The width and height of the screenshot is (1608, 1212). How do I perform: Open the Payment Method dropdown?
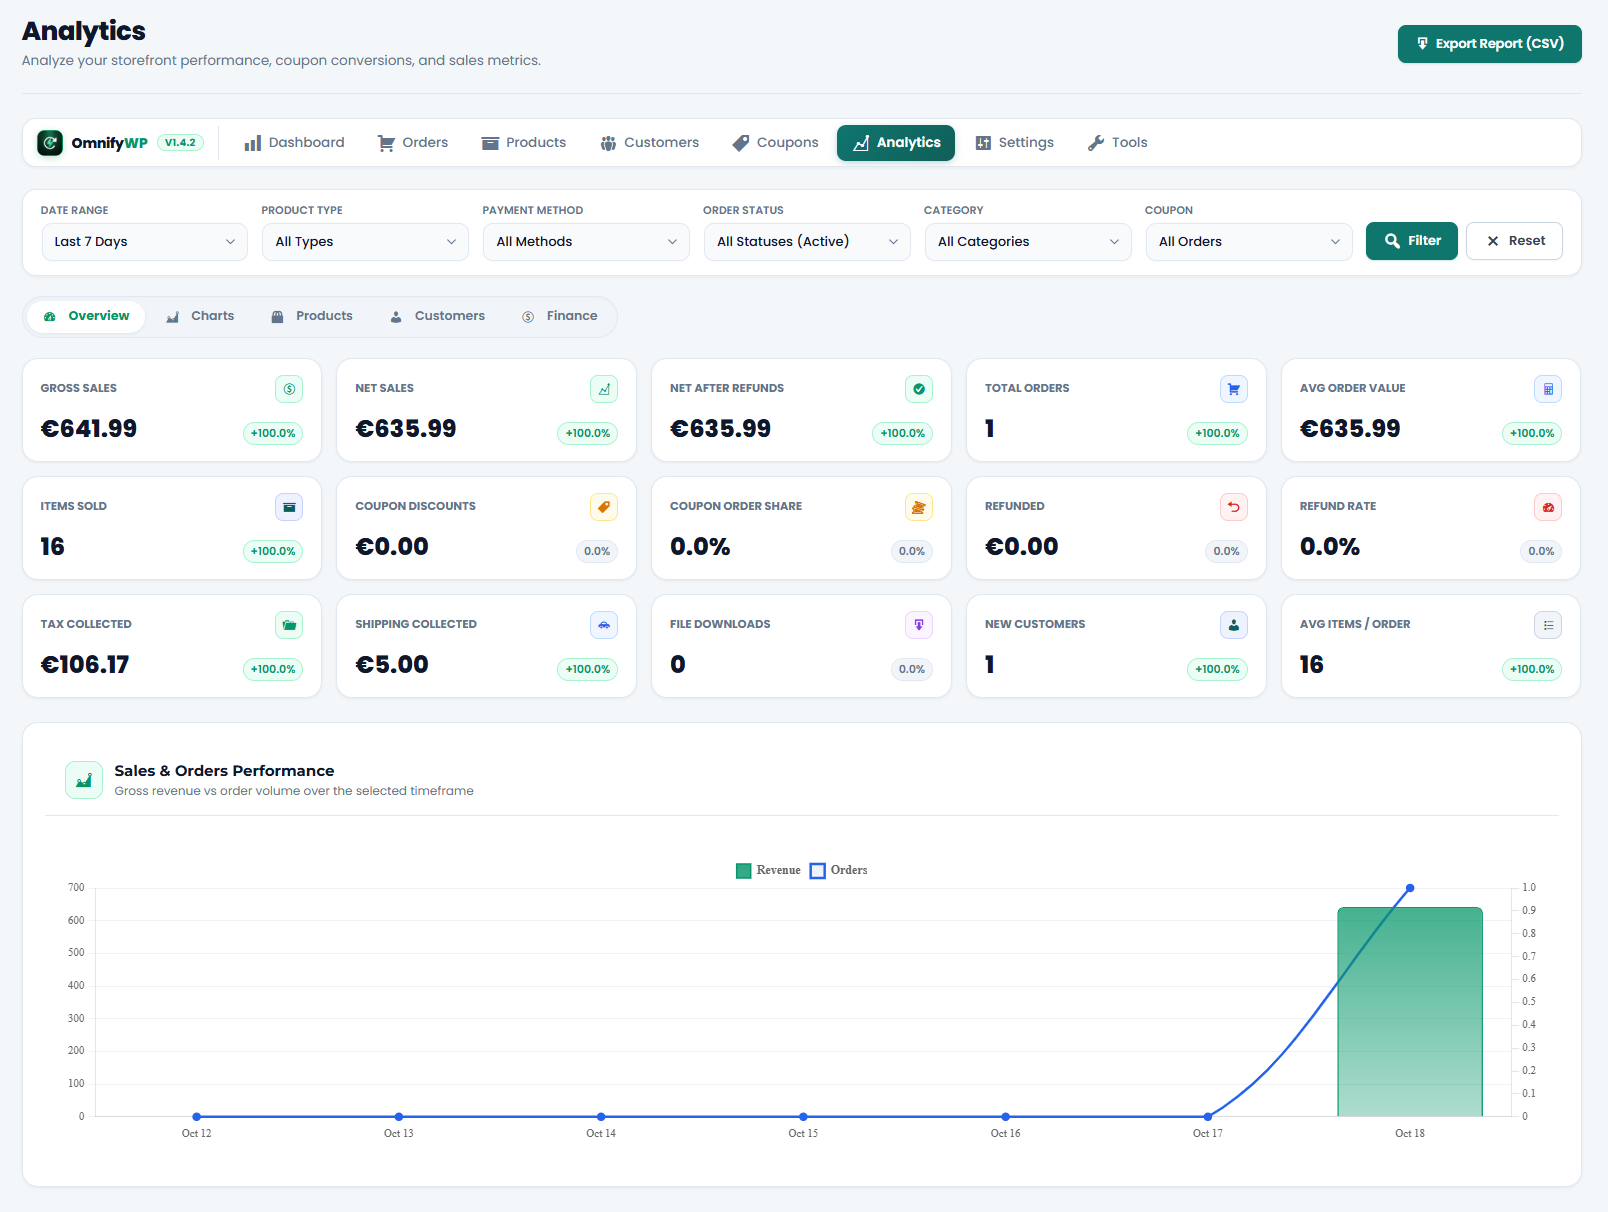point(586,242)
